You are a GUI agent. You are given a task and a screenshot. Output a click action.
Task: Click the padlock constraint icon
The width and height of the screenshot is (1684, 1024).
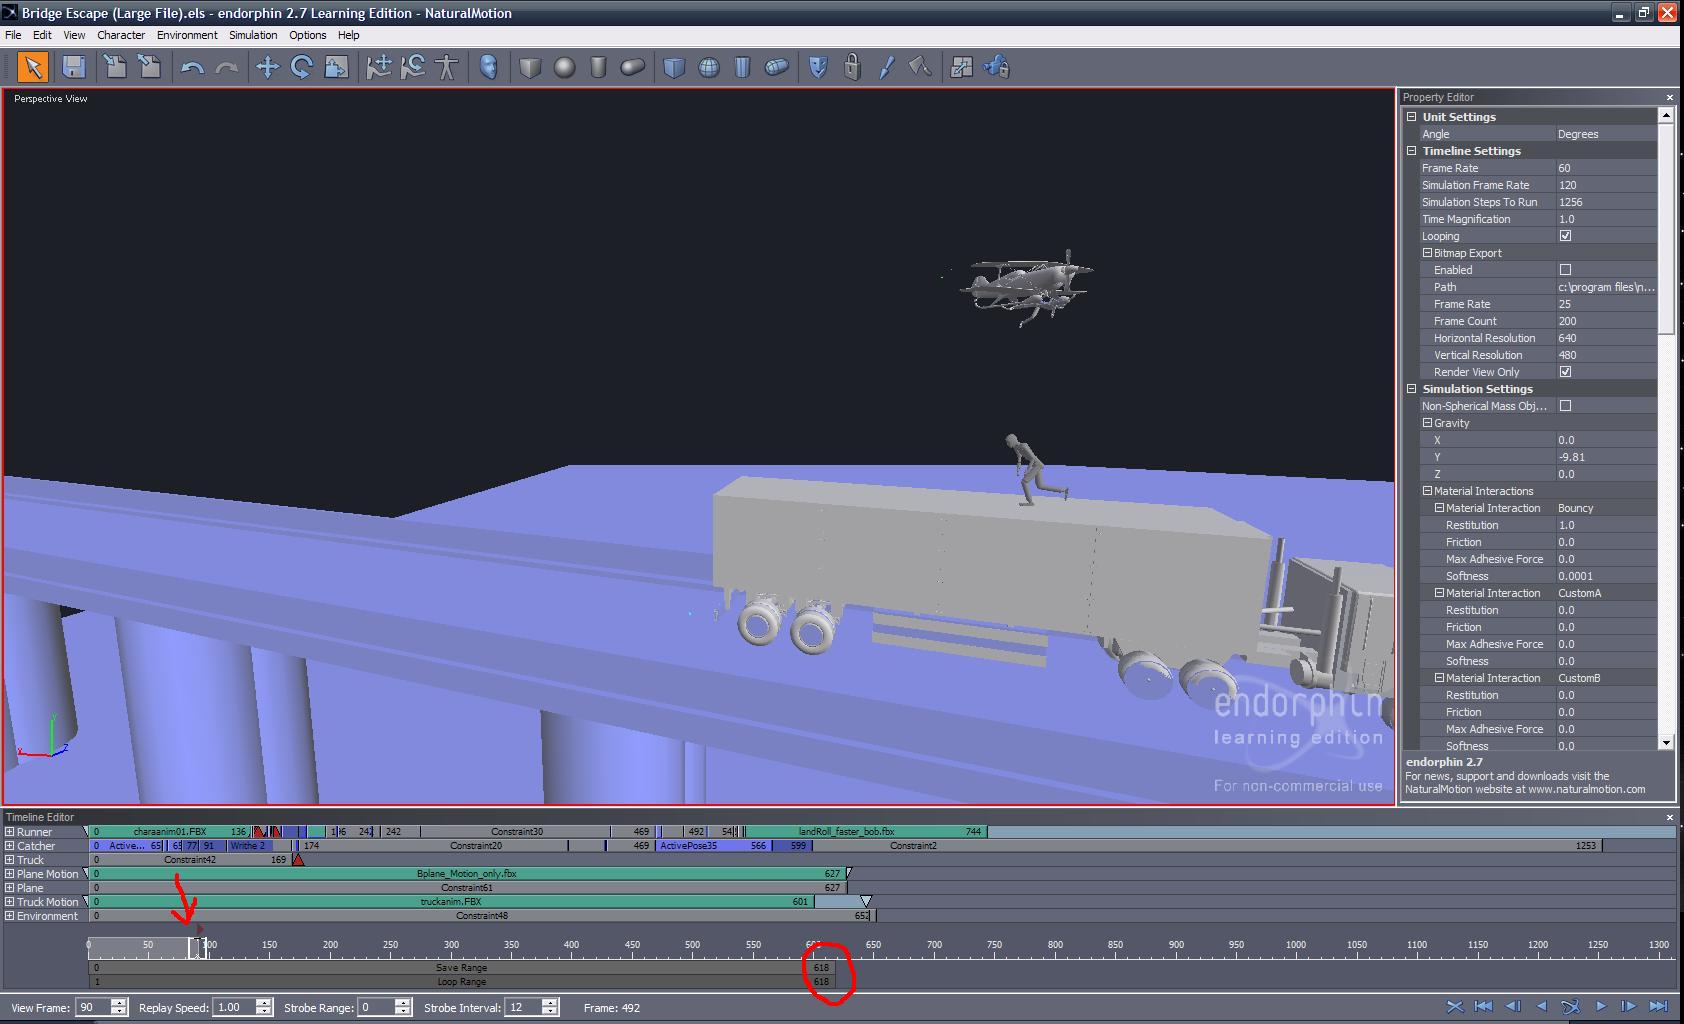pyautogui.click(x=852, y=67)
